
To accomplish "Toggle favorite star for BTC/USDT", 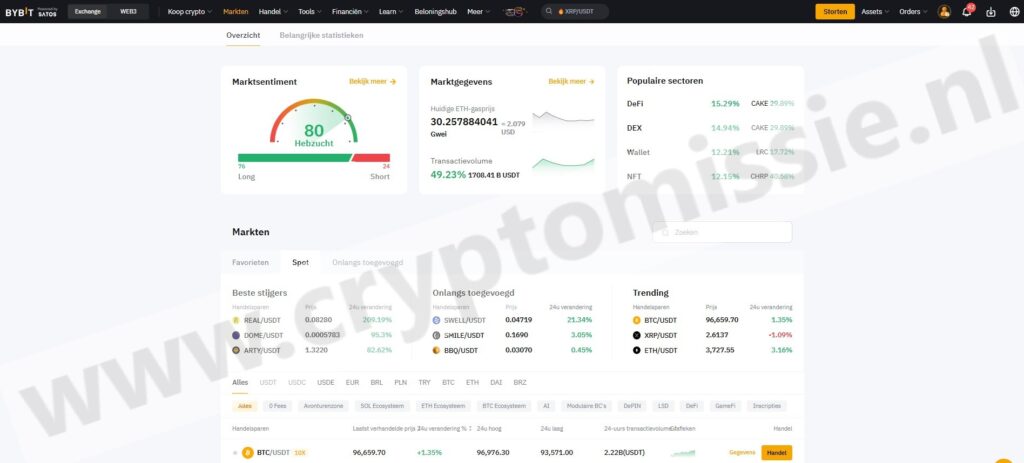I will point(235,453).
